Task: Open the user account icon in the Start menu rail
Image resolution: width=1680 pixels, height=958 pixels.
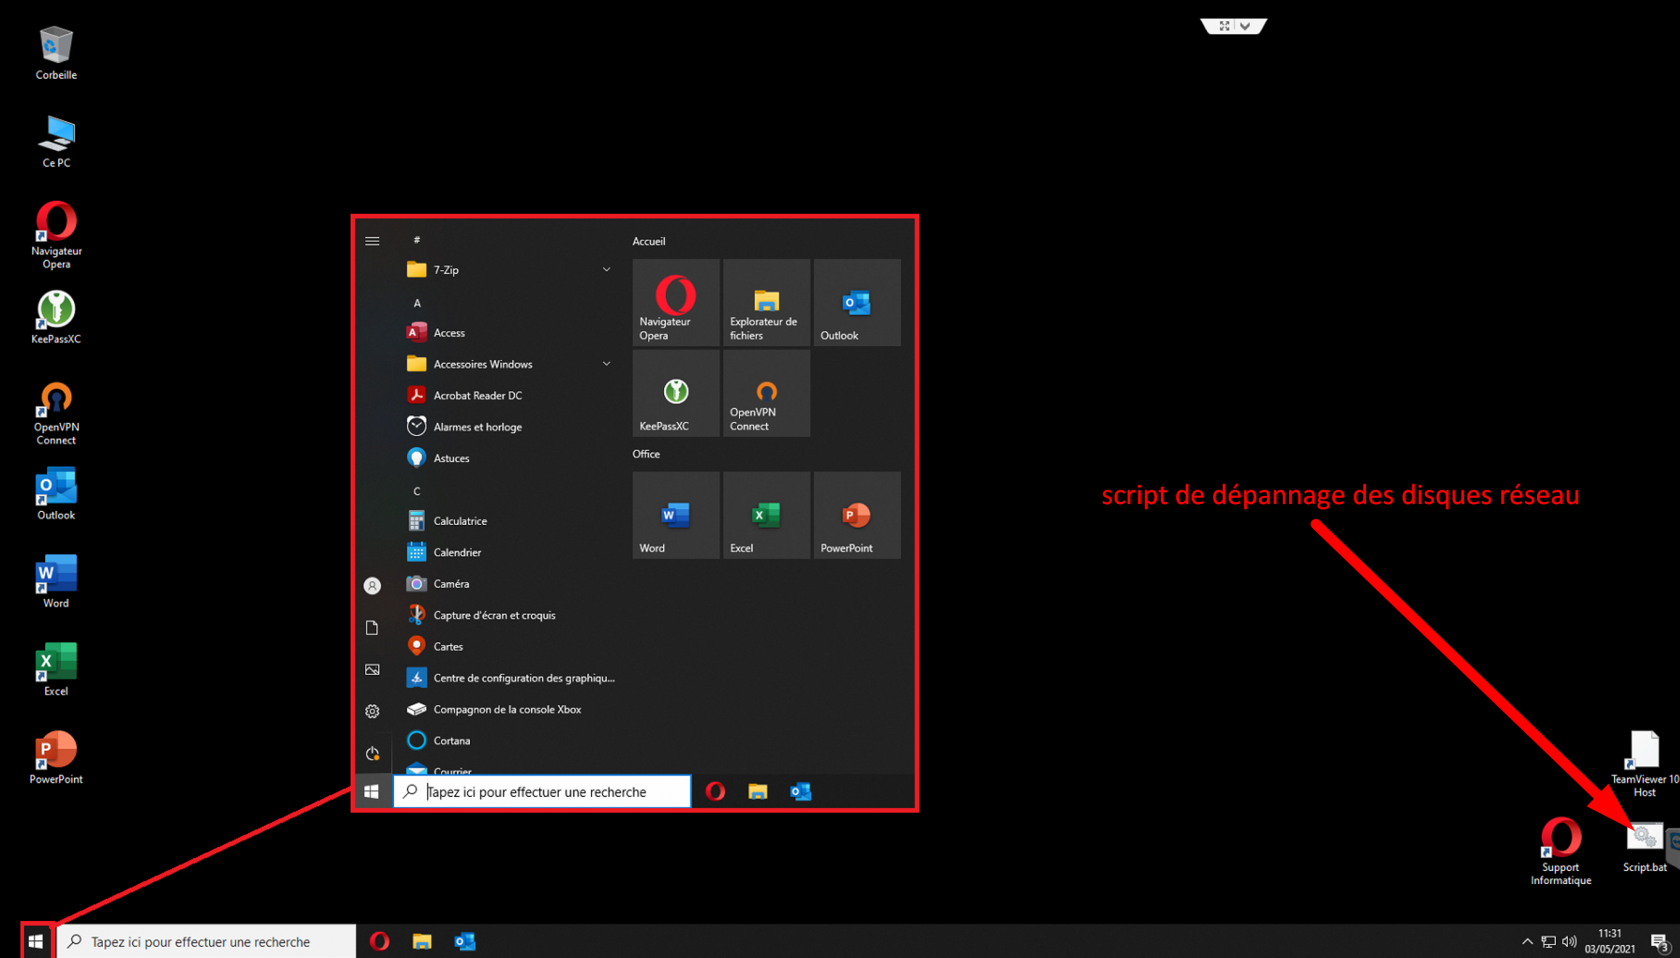Action: (372, 586)
